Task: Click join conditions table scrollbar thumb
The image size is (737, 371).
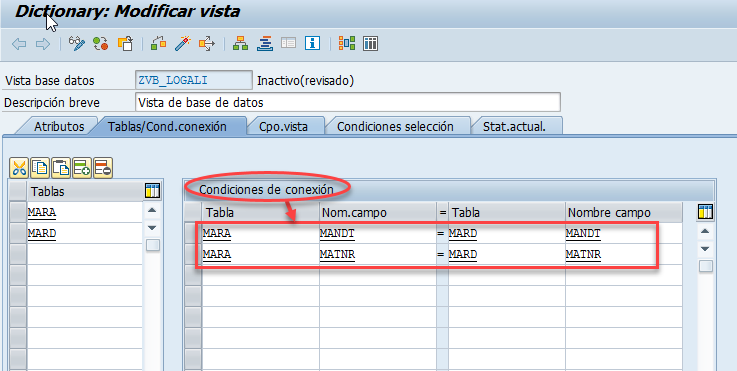Action: [706, 266]
